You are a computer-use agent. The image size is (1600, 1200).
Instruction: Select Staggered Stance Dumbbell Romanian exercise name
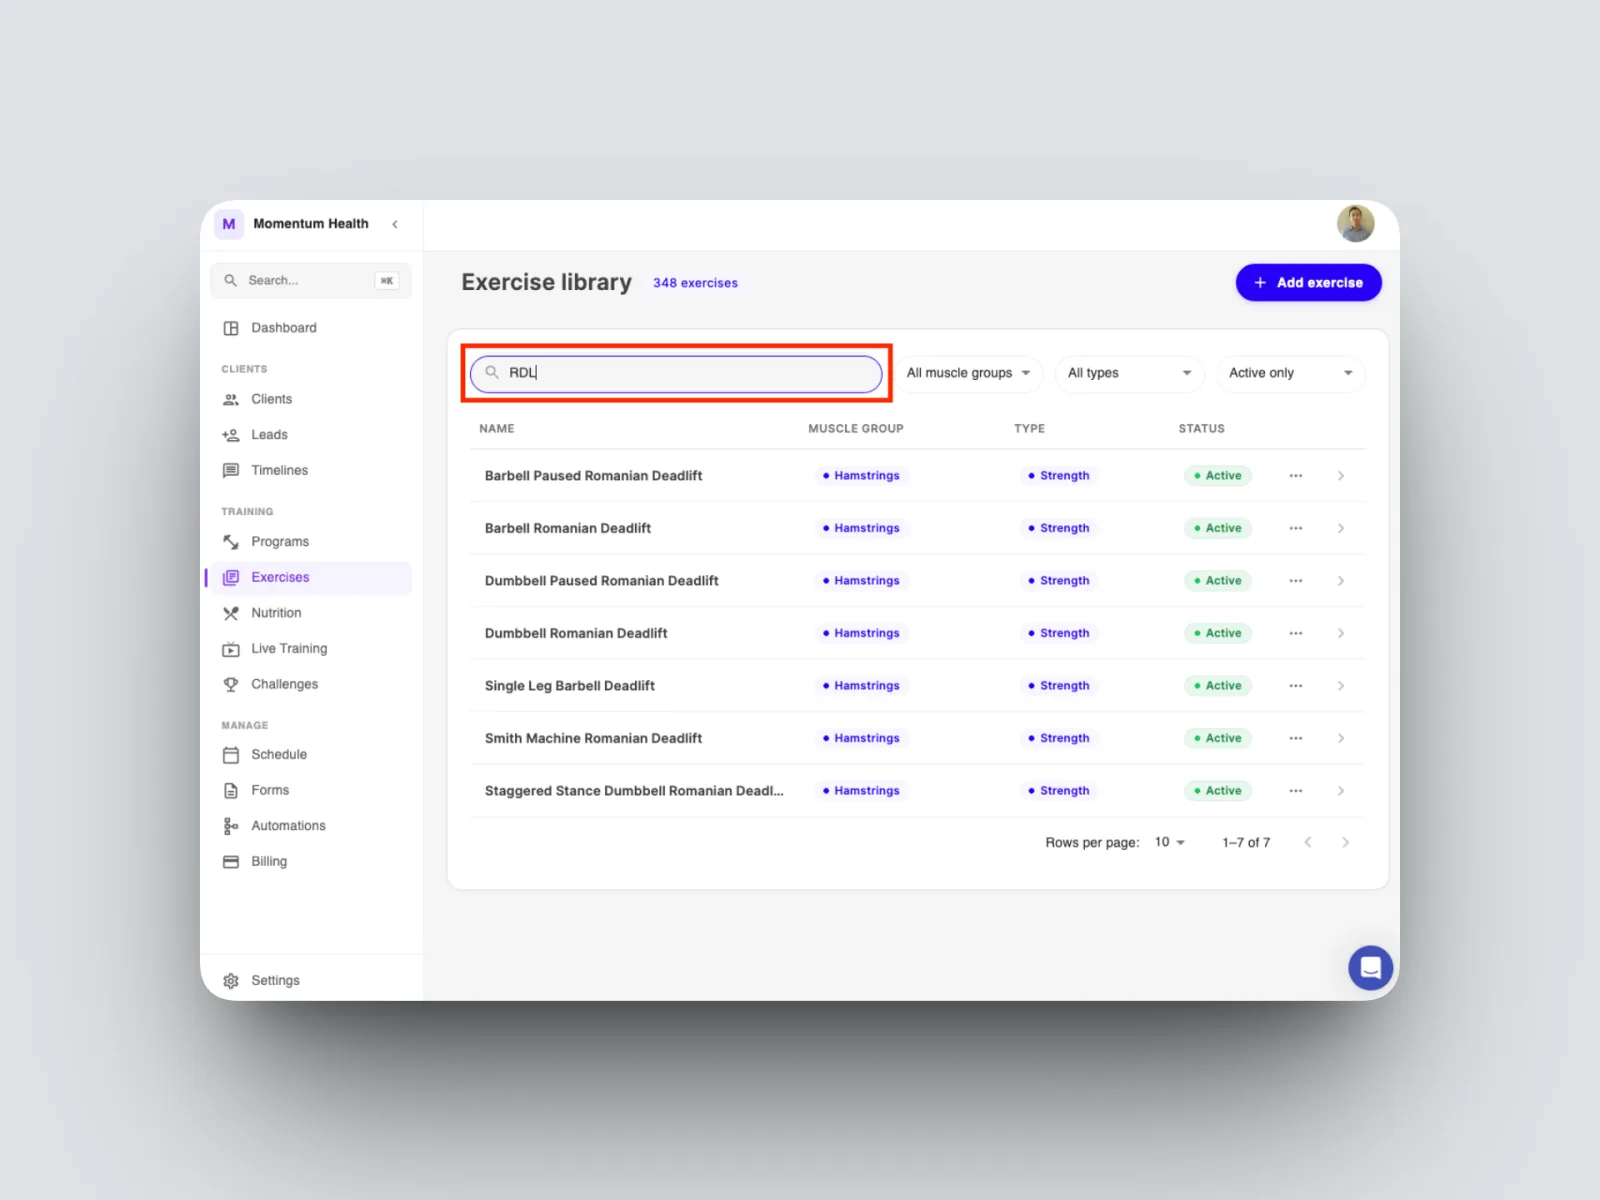634,791
